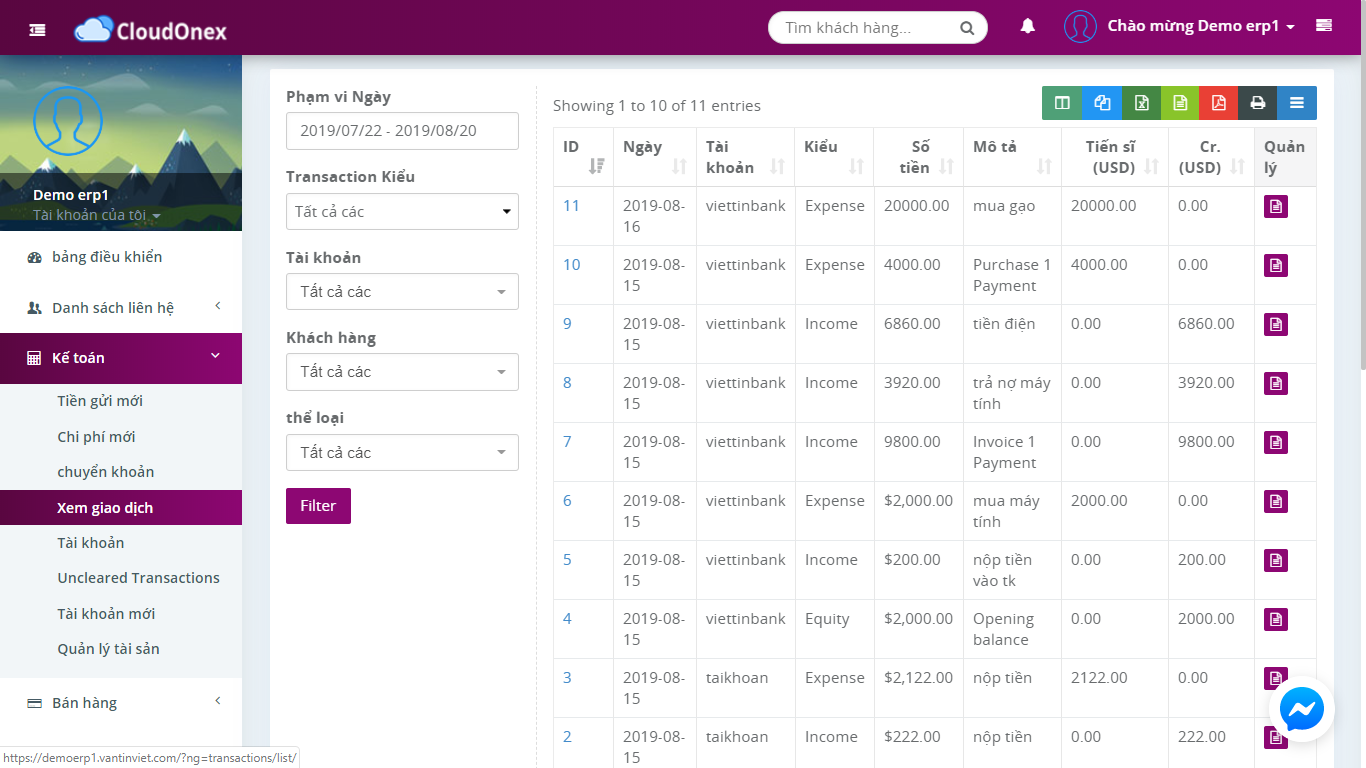Collapse the Kế toán sidebar section

(x=121, y=358)
